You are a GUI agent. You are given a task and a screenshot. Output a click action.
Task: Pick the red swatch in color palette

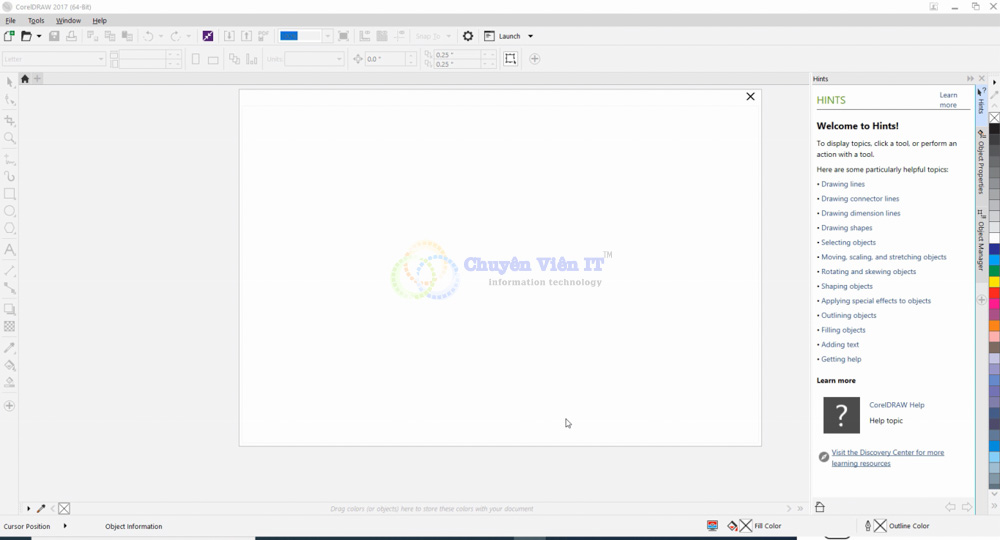(x=994, y=293)
